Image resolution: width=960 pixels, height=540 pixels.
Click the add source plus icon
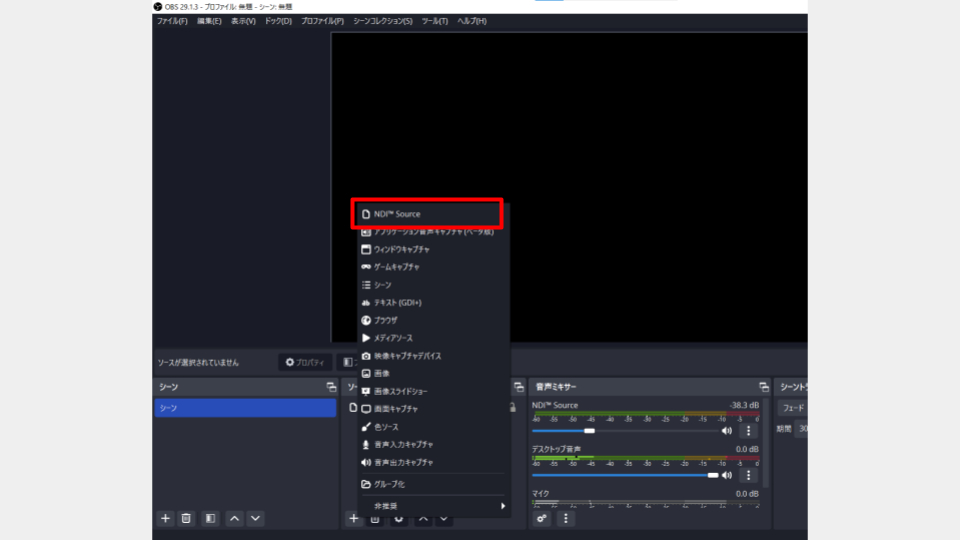pyautogui.click(x=353, y=518)
